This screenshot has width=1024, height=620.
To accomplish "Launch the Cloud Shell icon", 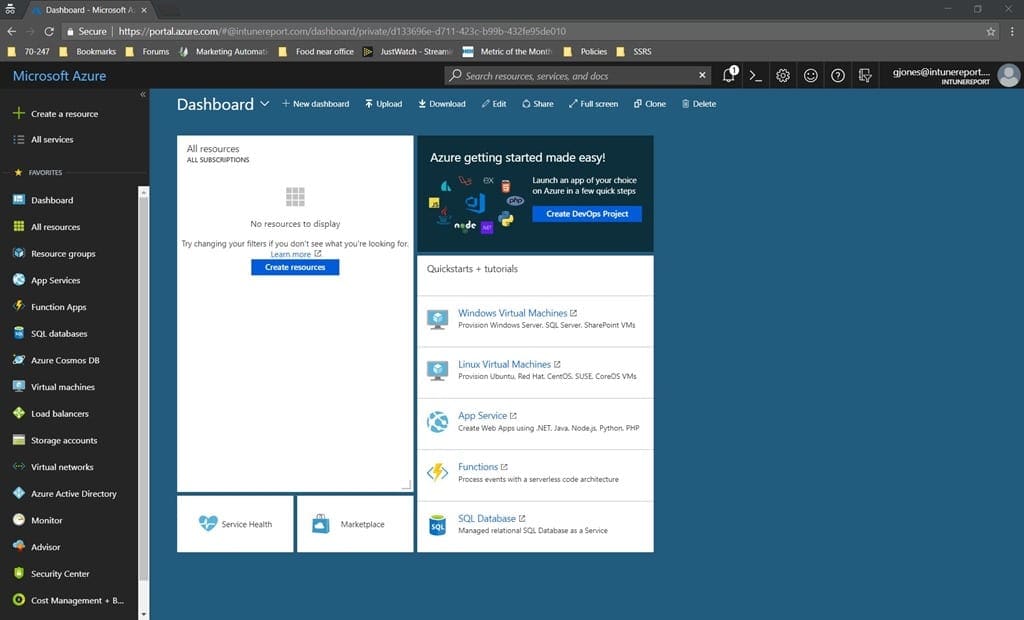I will coord(756,76).
